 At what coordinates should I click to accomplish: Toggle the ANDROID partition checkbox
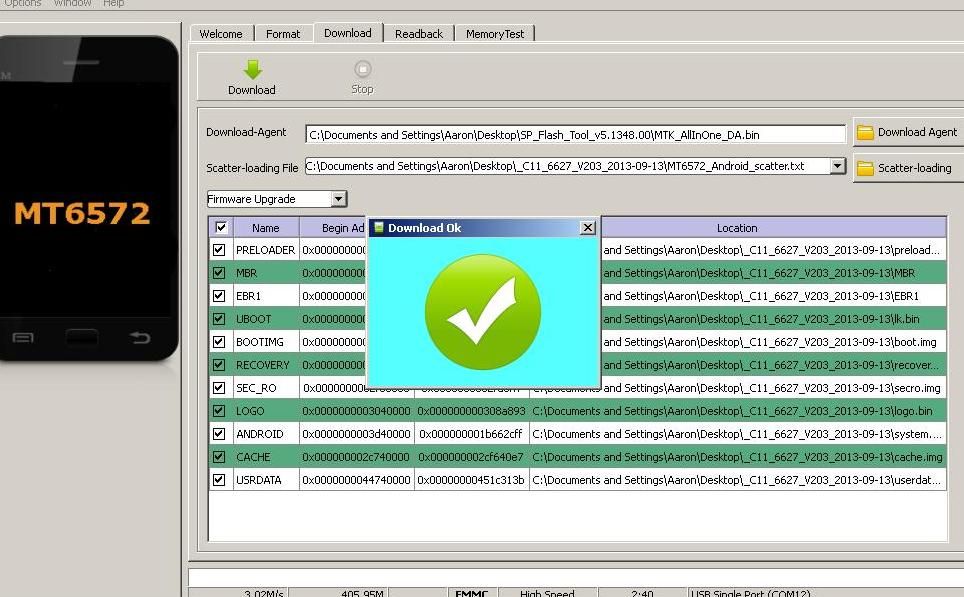tap(219, 434)
